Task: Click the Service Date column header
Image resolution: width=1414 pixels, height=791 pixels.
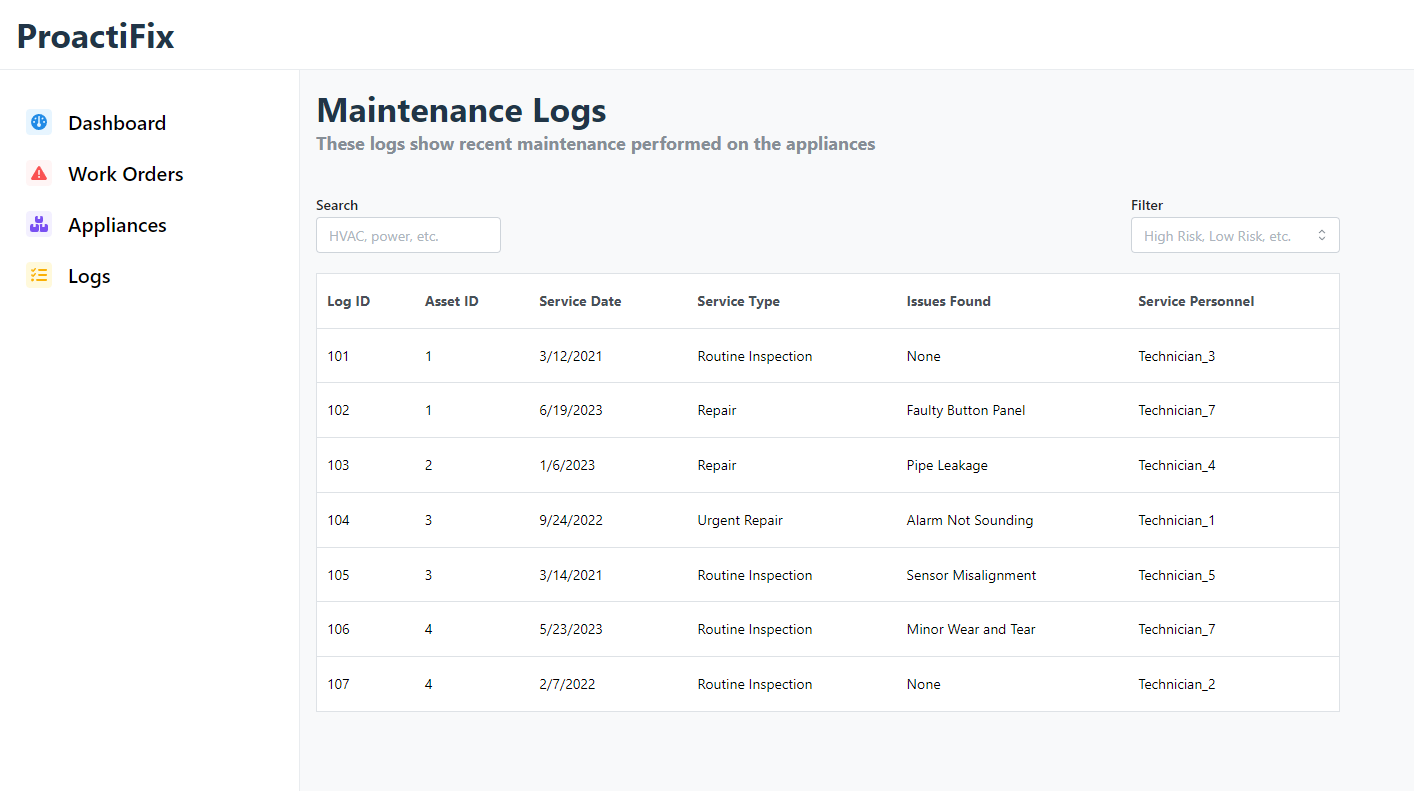Action: click(x=580, y=301)
